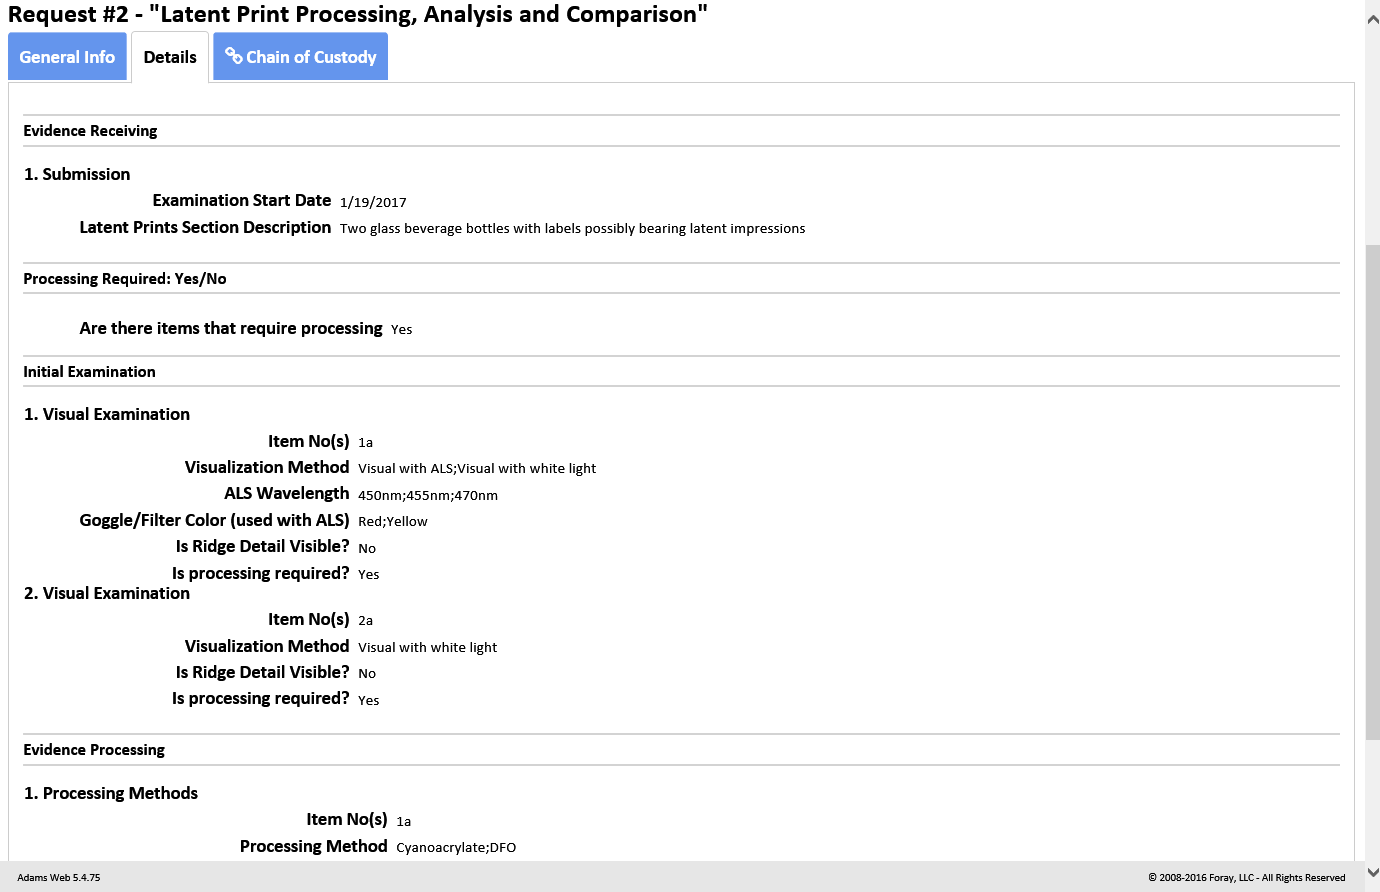Select the Initial Examination section heading
Viewport: 1380px width, 892px height.
(89, 372)
